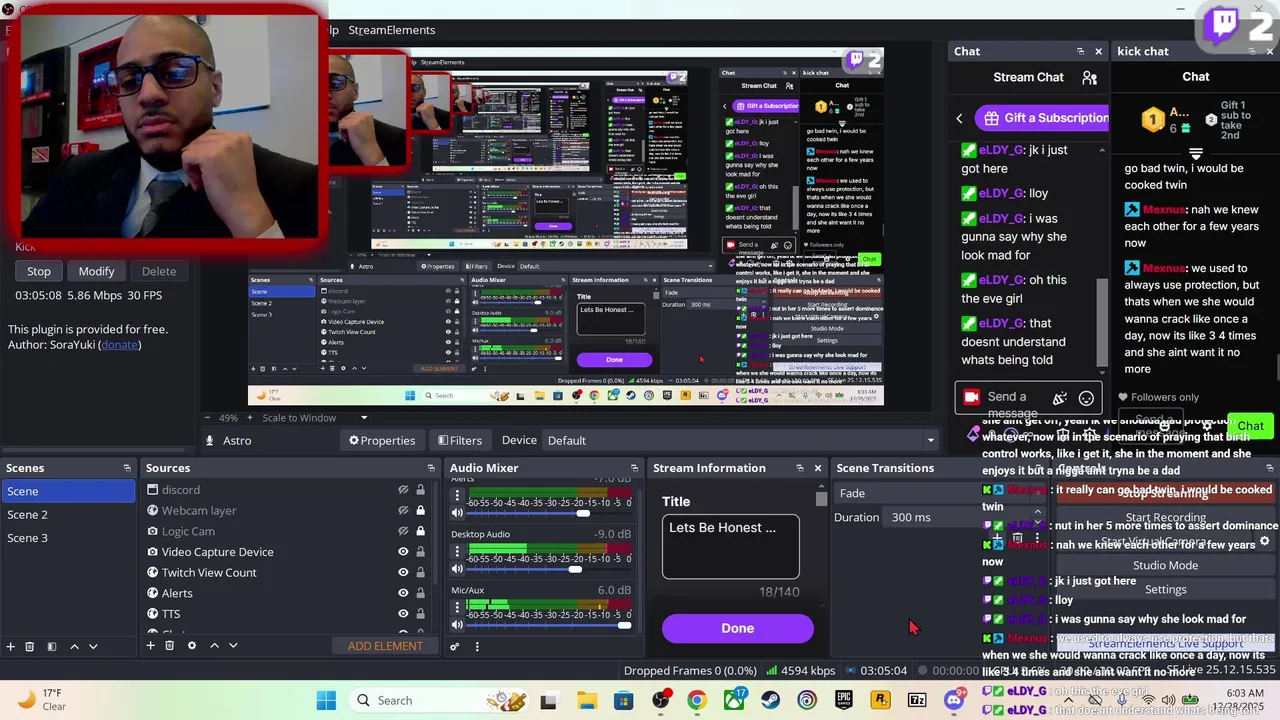This screenshot has height=720, width=1280.
Task: Open the Device Default dropdown
Action: pos(741,440)
